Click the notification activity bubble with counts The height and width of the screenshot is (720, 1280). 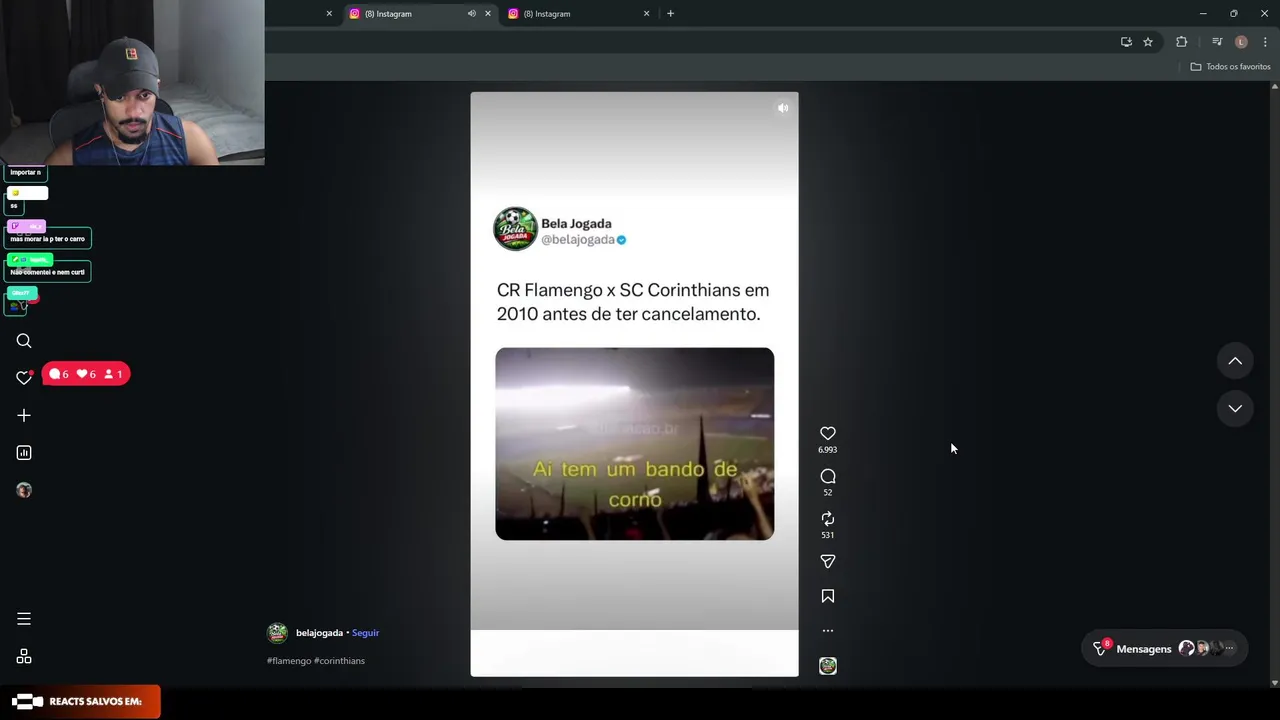(86, 374)
